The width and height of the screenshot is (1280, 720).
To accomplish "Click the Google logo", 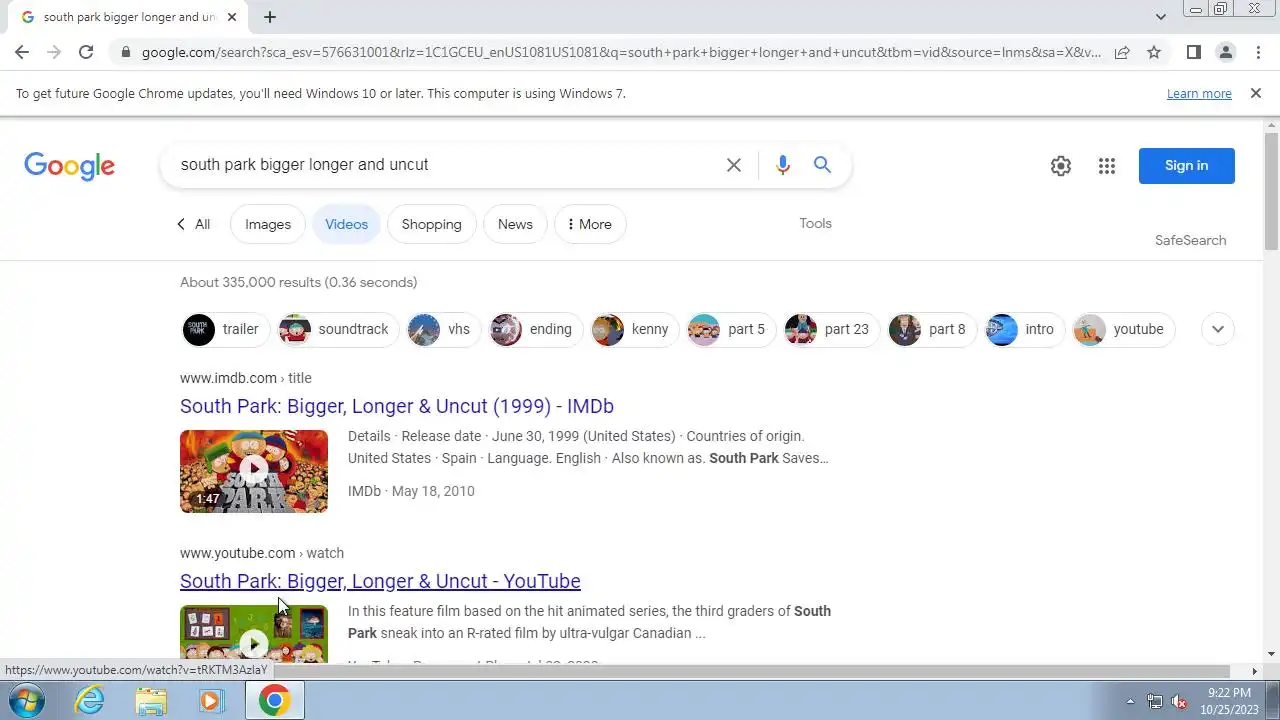I will (70, 166).
